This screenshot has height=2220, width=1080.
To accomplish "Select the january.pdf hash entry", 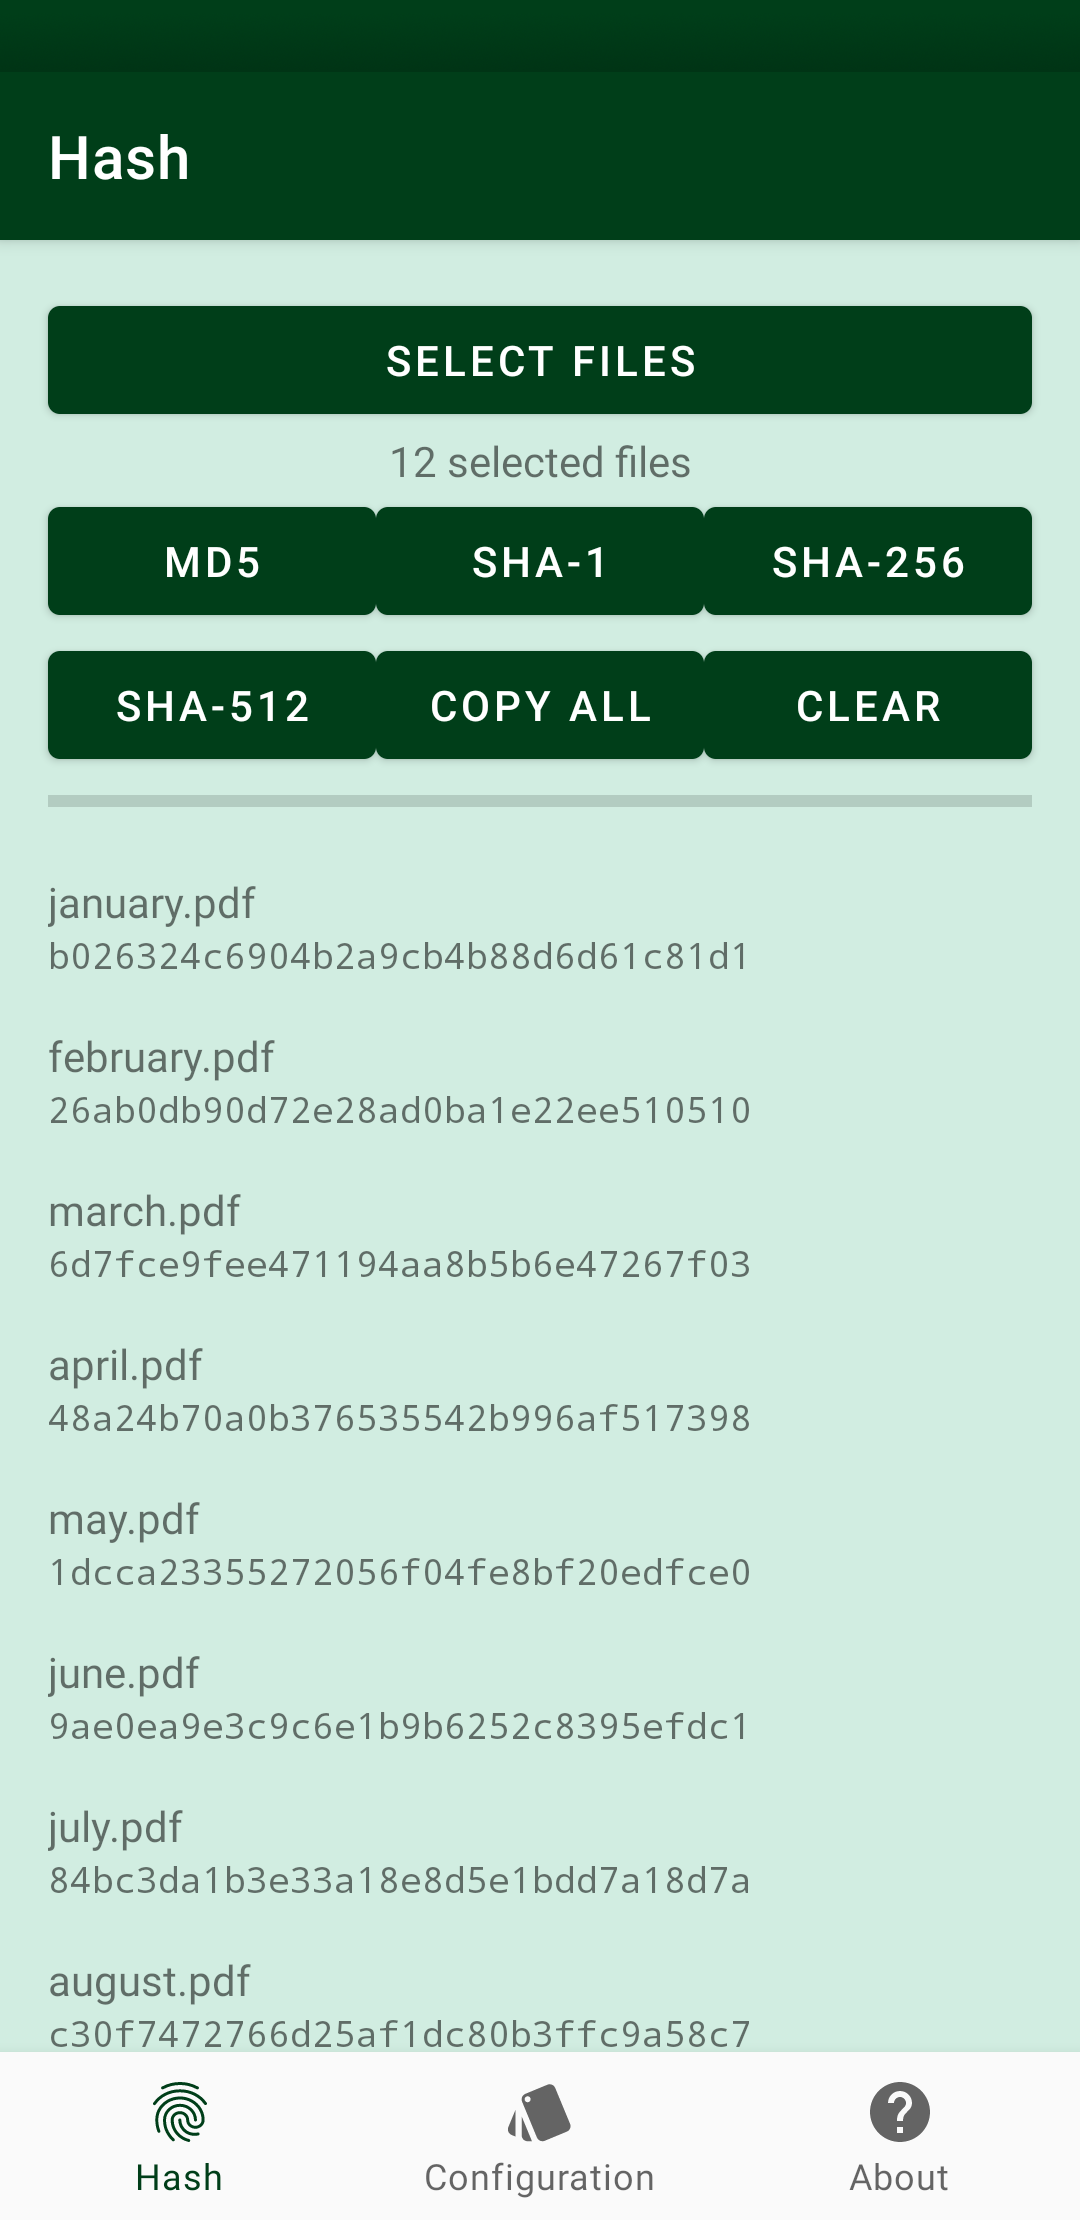I will [399, 930].
